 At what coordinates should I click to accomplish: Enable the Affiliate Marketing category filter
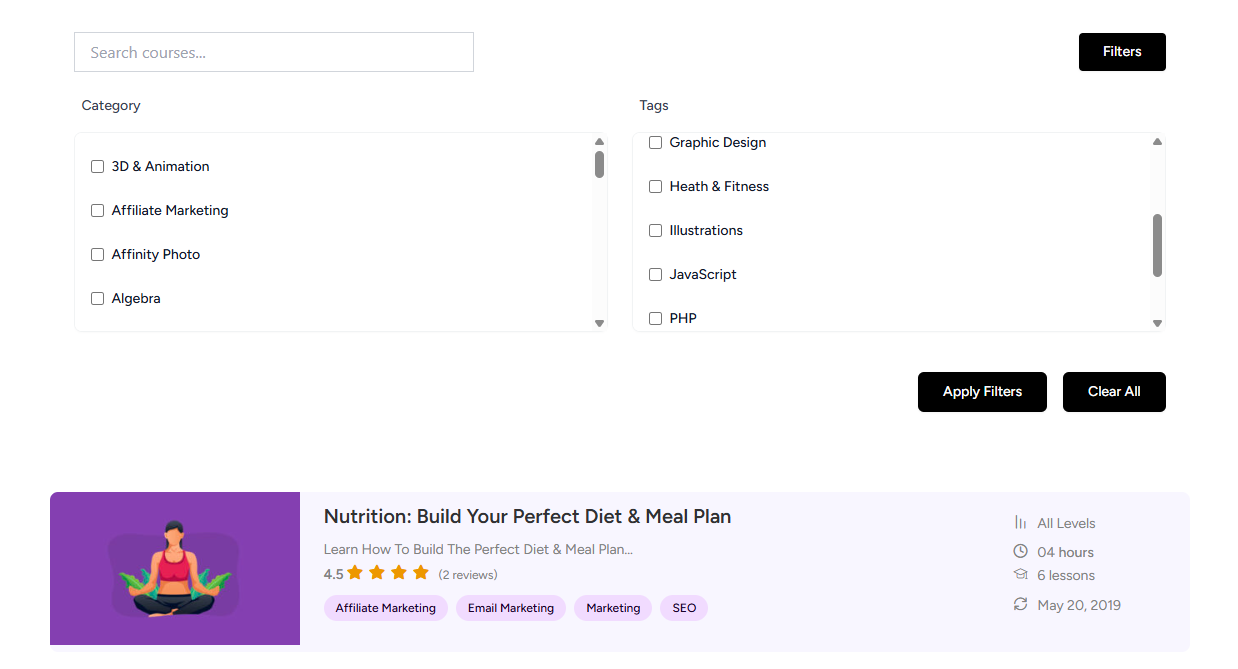pos(97,210)
